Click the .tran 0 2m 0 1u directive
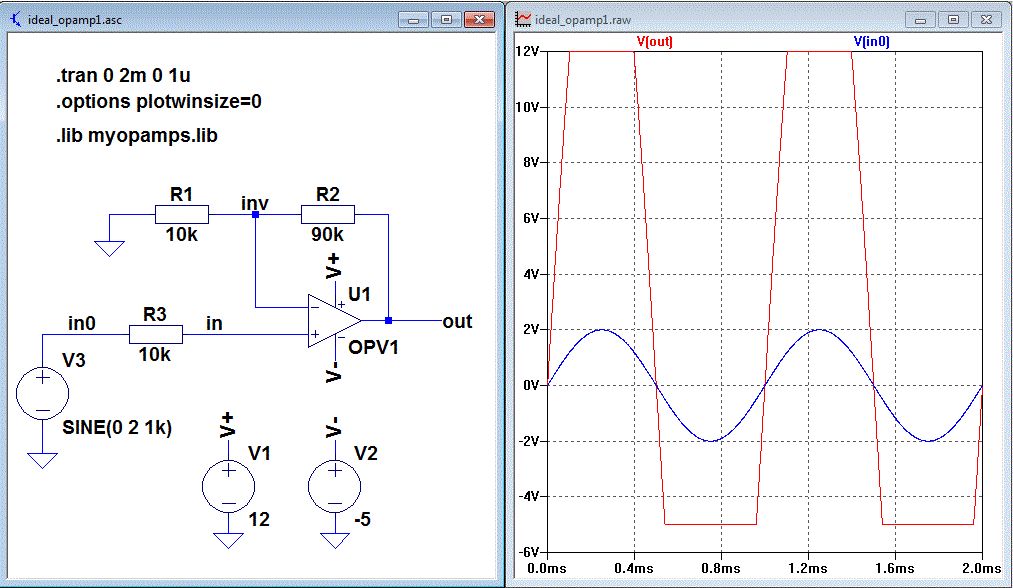The width and height of the screenshot is (1013, 588). pyautogui.click(x=123, y=76)
